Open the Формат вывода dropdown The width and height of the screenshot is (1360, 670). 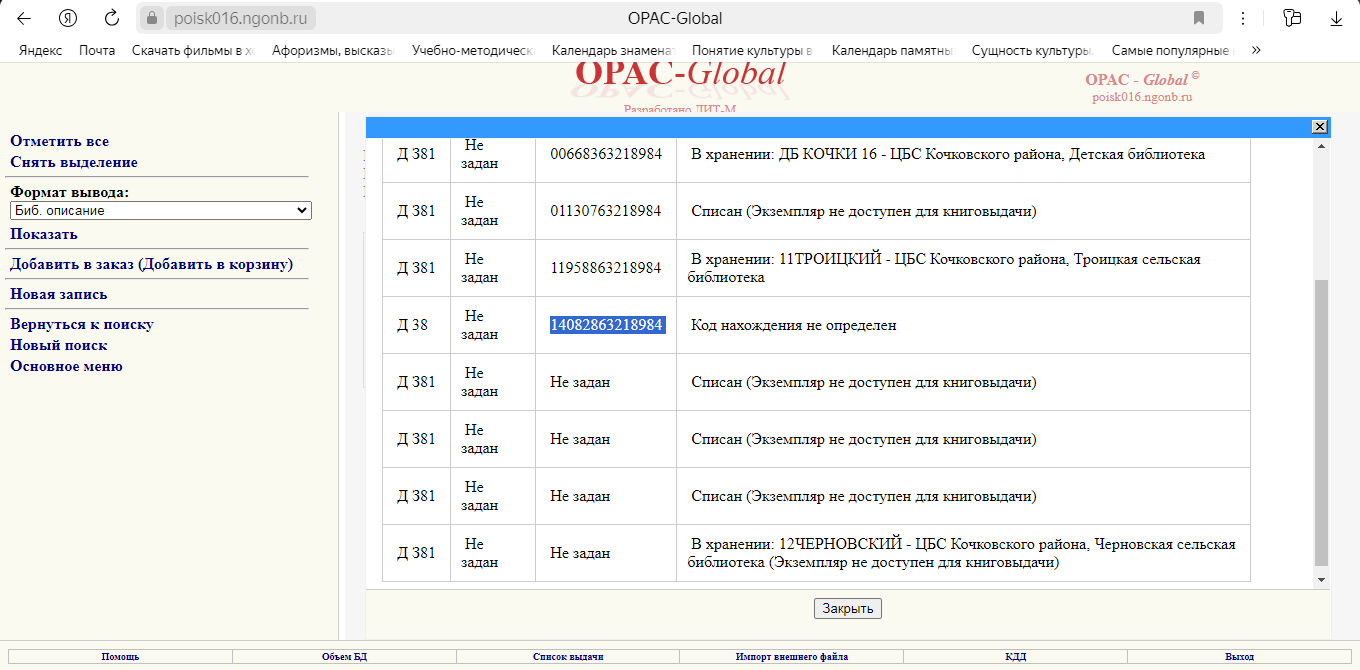(x=161, y=211)
